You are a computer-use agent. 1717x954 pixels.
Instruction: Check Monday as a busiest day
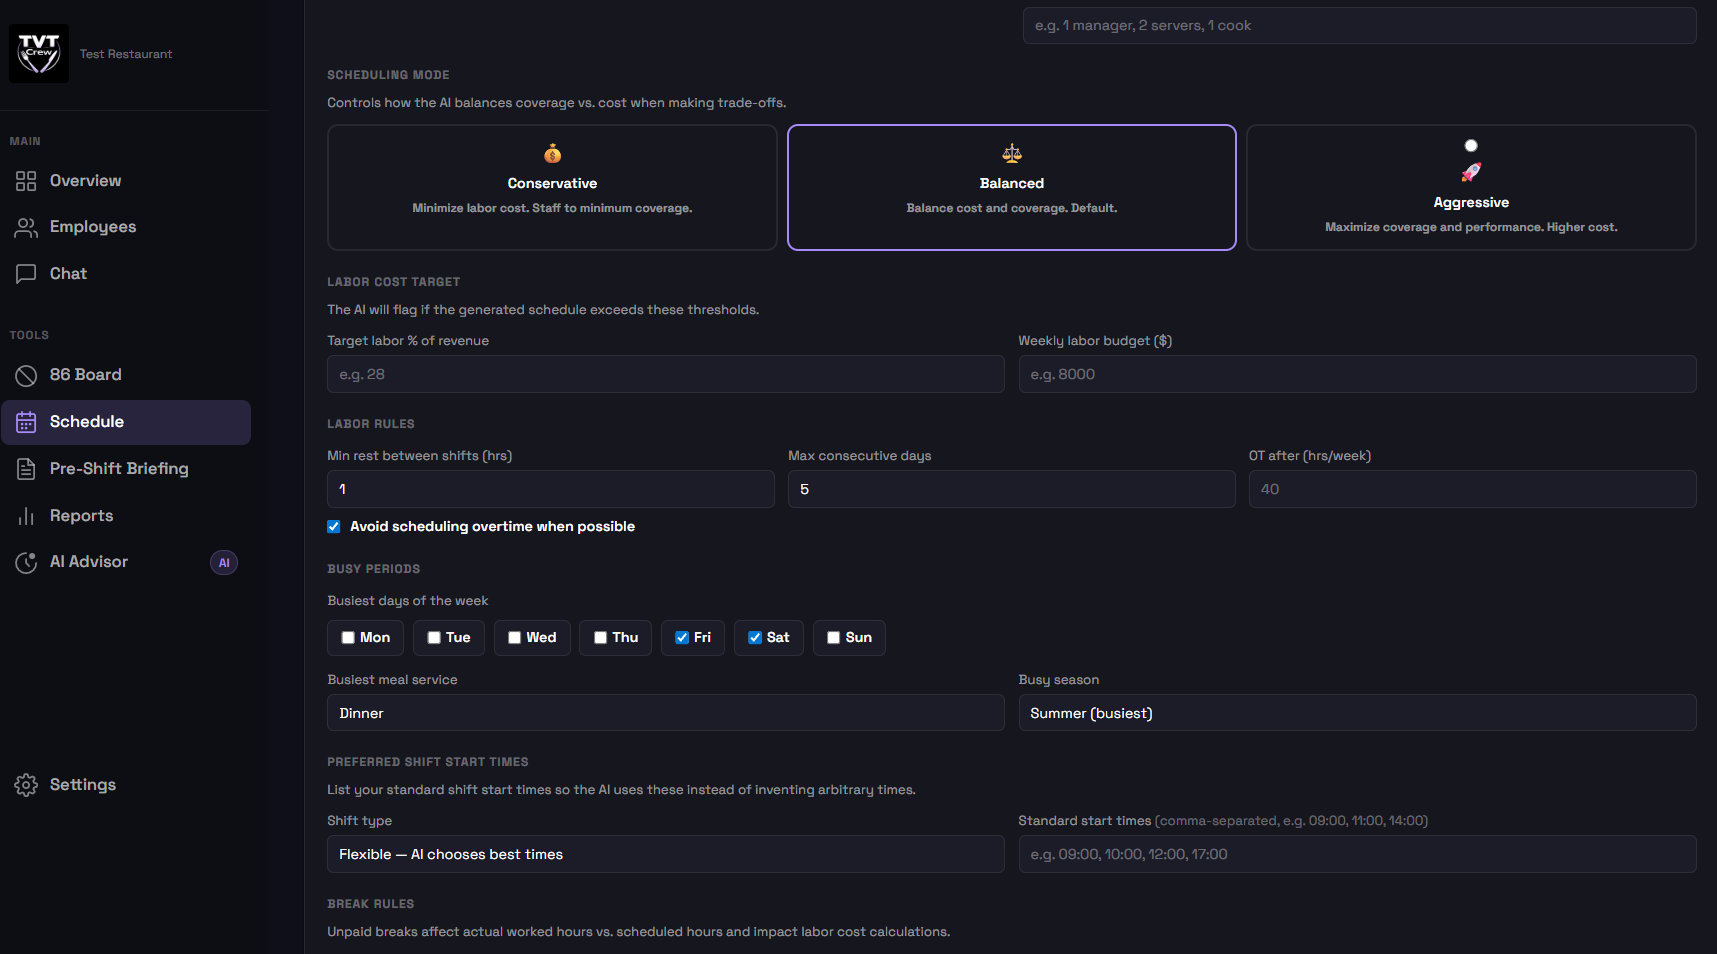(347, 637)
